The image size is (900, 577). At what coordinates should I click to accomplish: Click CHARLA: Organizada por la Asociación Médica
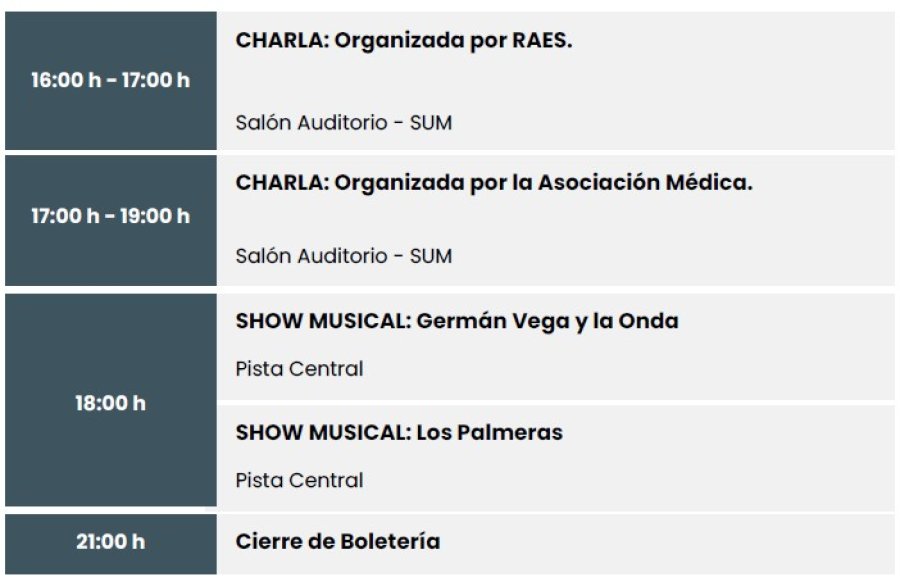(x=494, y=183)
